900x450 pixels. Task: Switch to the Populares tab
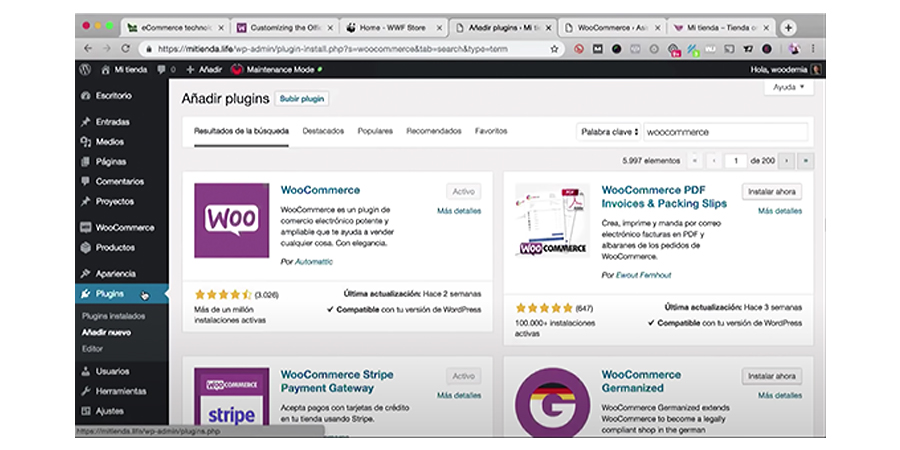pyautogui.click(x=375, y=131)
